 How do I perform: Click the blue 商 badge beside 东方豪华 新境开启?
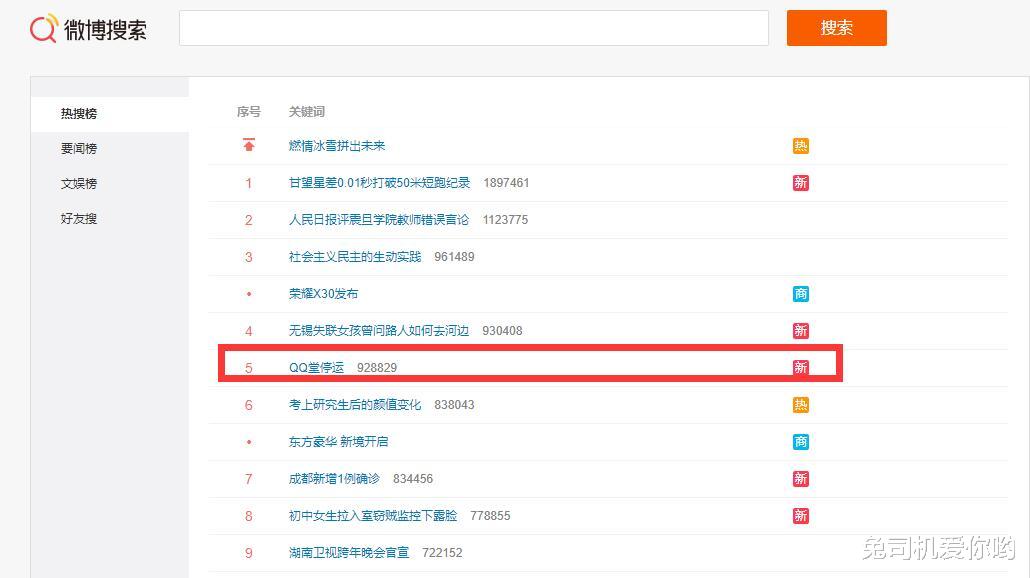[800, 442]
